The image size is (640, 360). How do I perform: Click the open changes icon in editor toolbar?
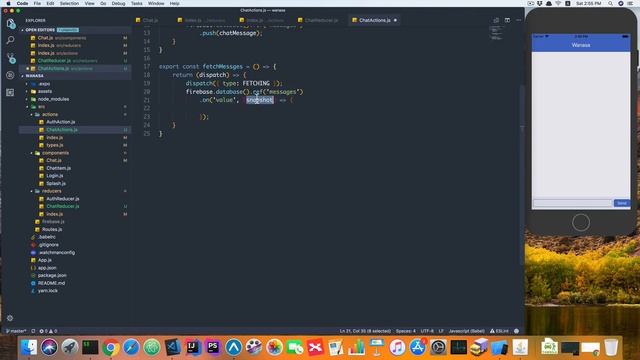[x=496, y=20]
